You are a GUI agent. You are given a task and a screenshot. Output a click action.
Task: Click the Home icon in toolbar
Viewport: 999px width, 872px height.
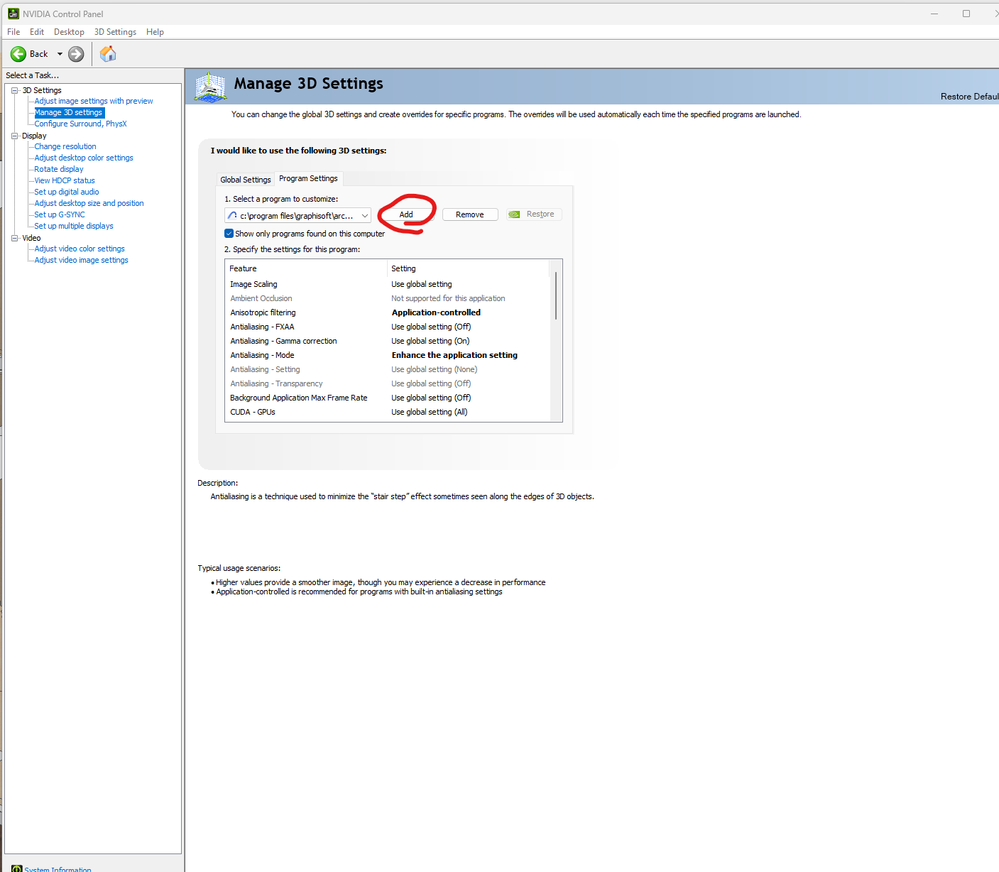click(x=108, y=54)
